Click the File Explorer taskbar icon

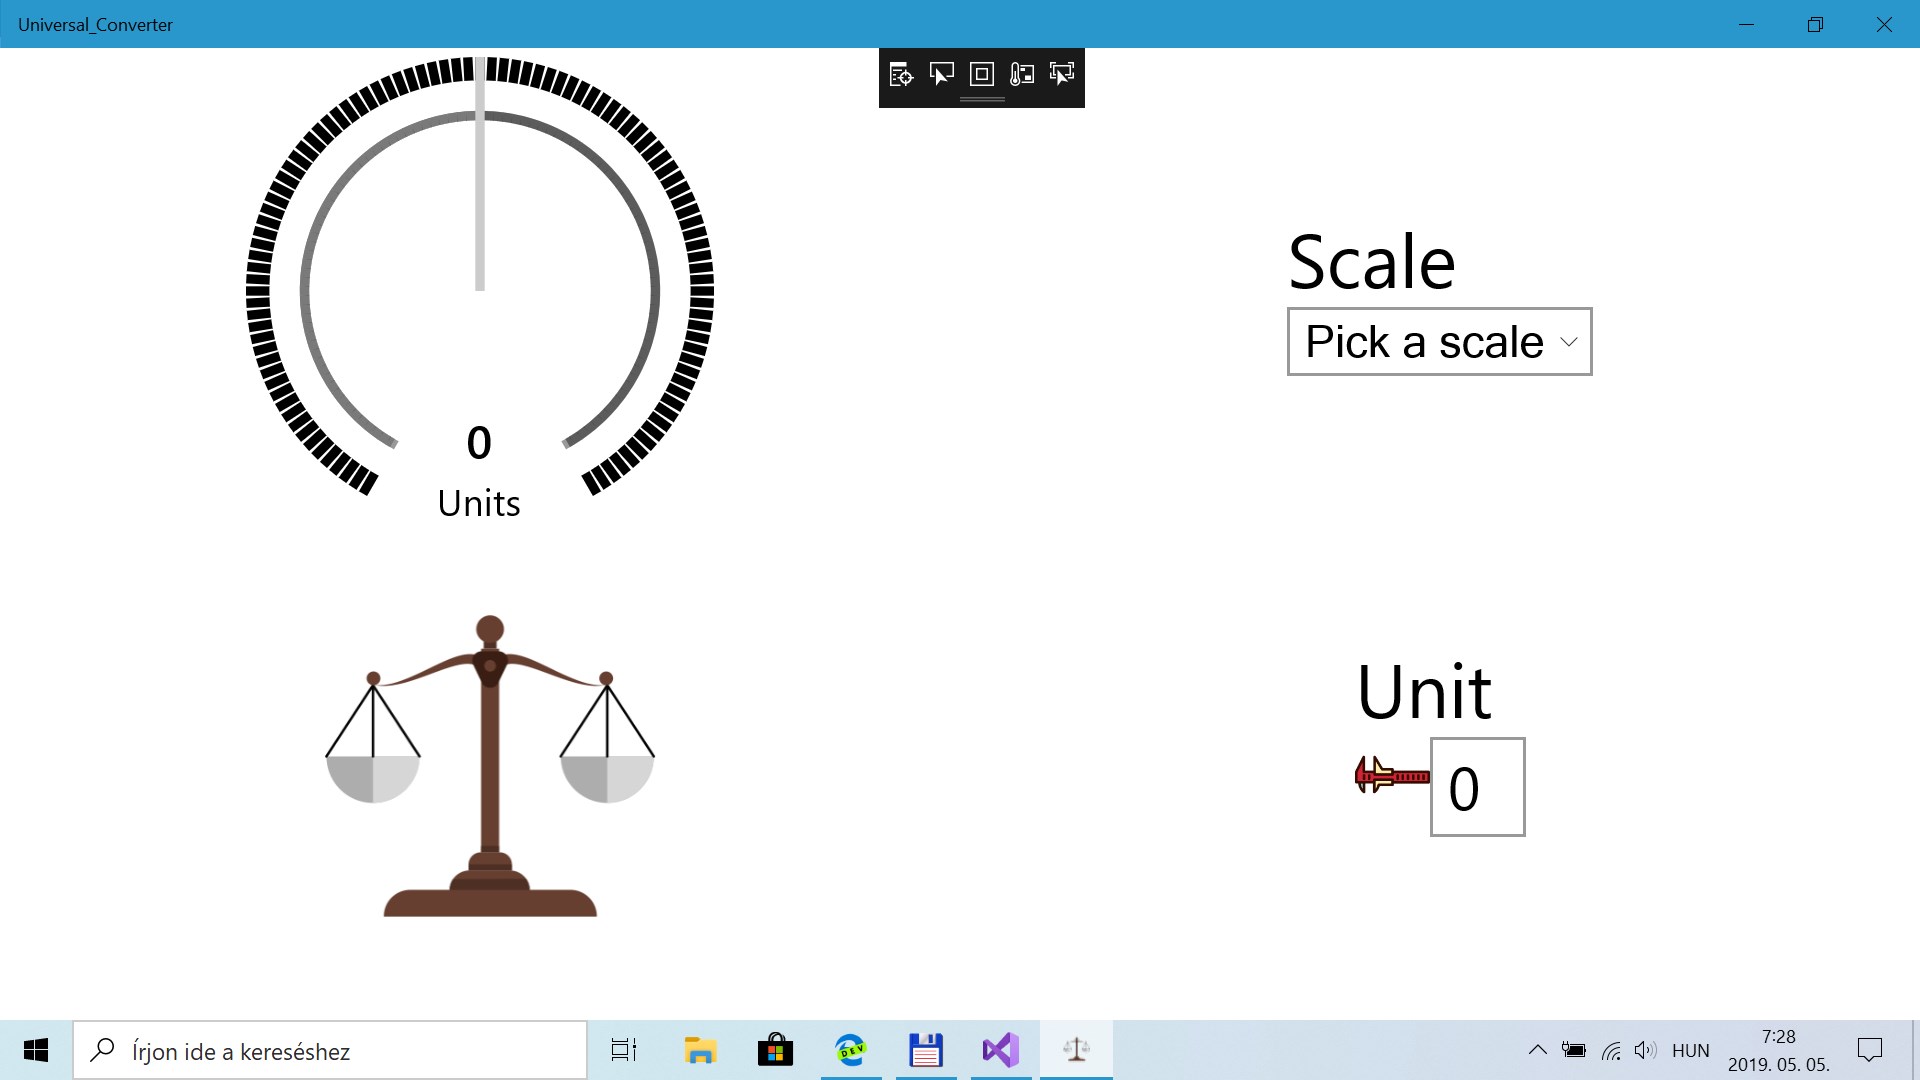tap(700, 1050)
